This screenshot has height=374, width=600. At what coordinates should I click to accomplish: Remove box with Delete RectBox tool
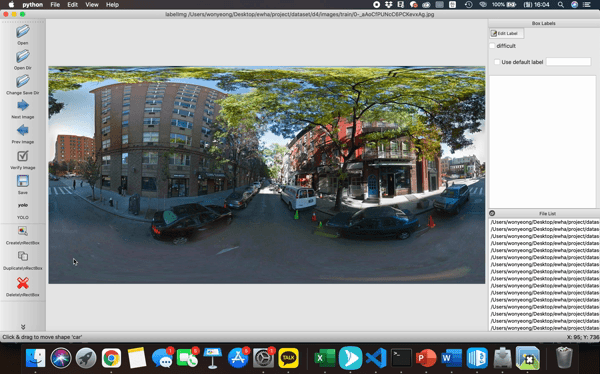(23, 287)
